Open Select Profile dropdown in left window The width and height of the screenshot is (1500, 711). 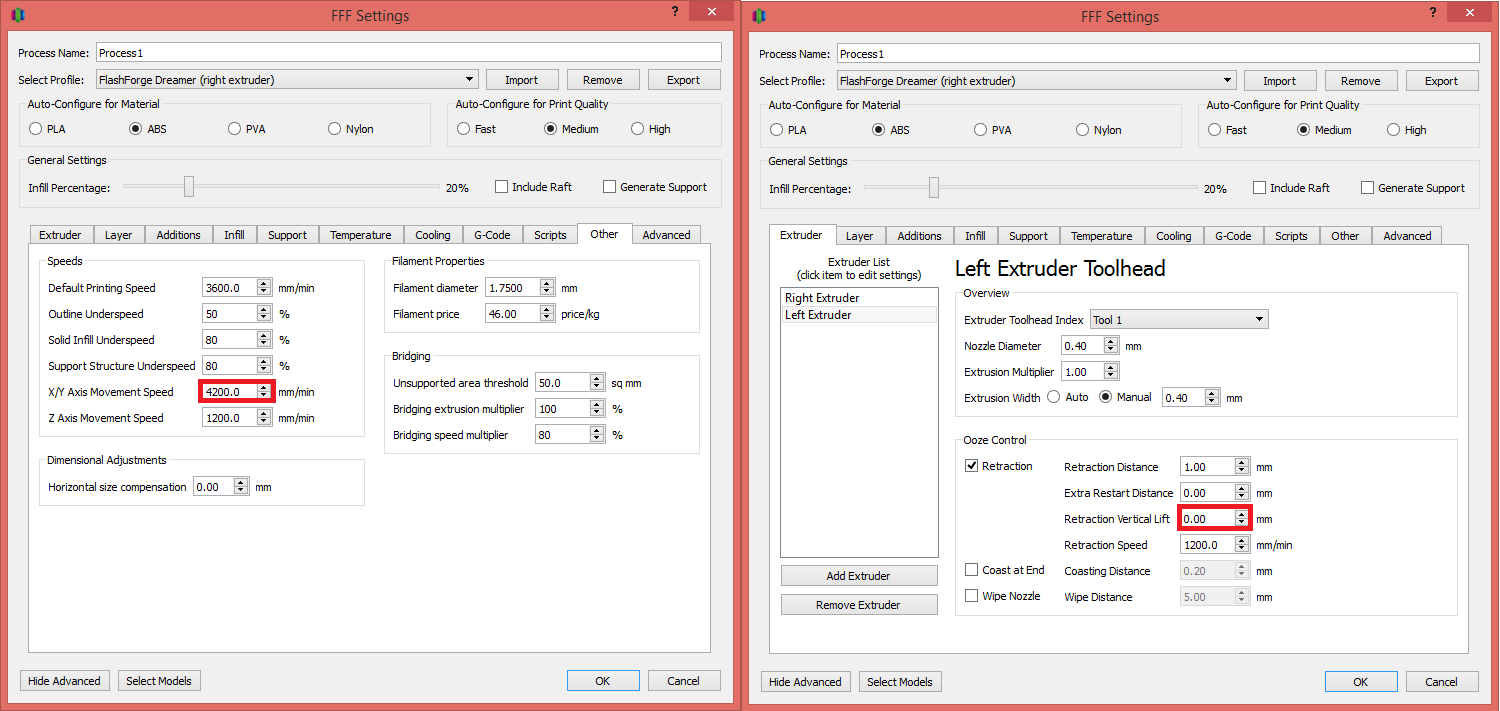pos(287,80)
